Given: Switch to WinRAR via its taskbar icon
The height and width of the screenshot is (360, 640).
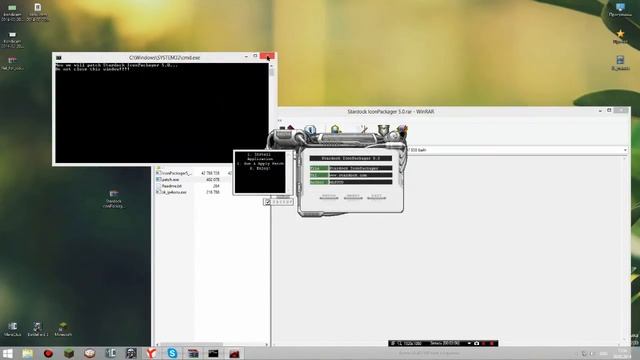Looking at the screenshot, I should (193, 353).
